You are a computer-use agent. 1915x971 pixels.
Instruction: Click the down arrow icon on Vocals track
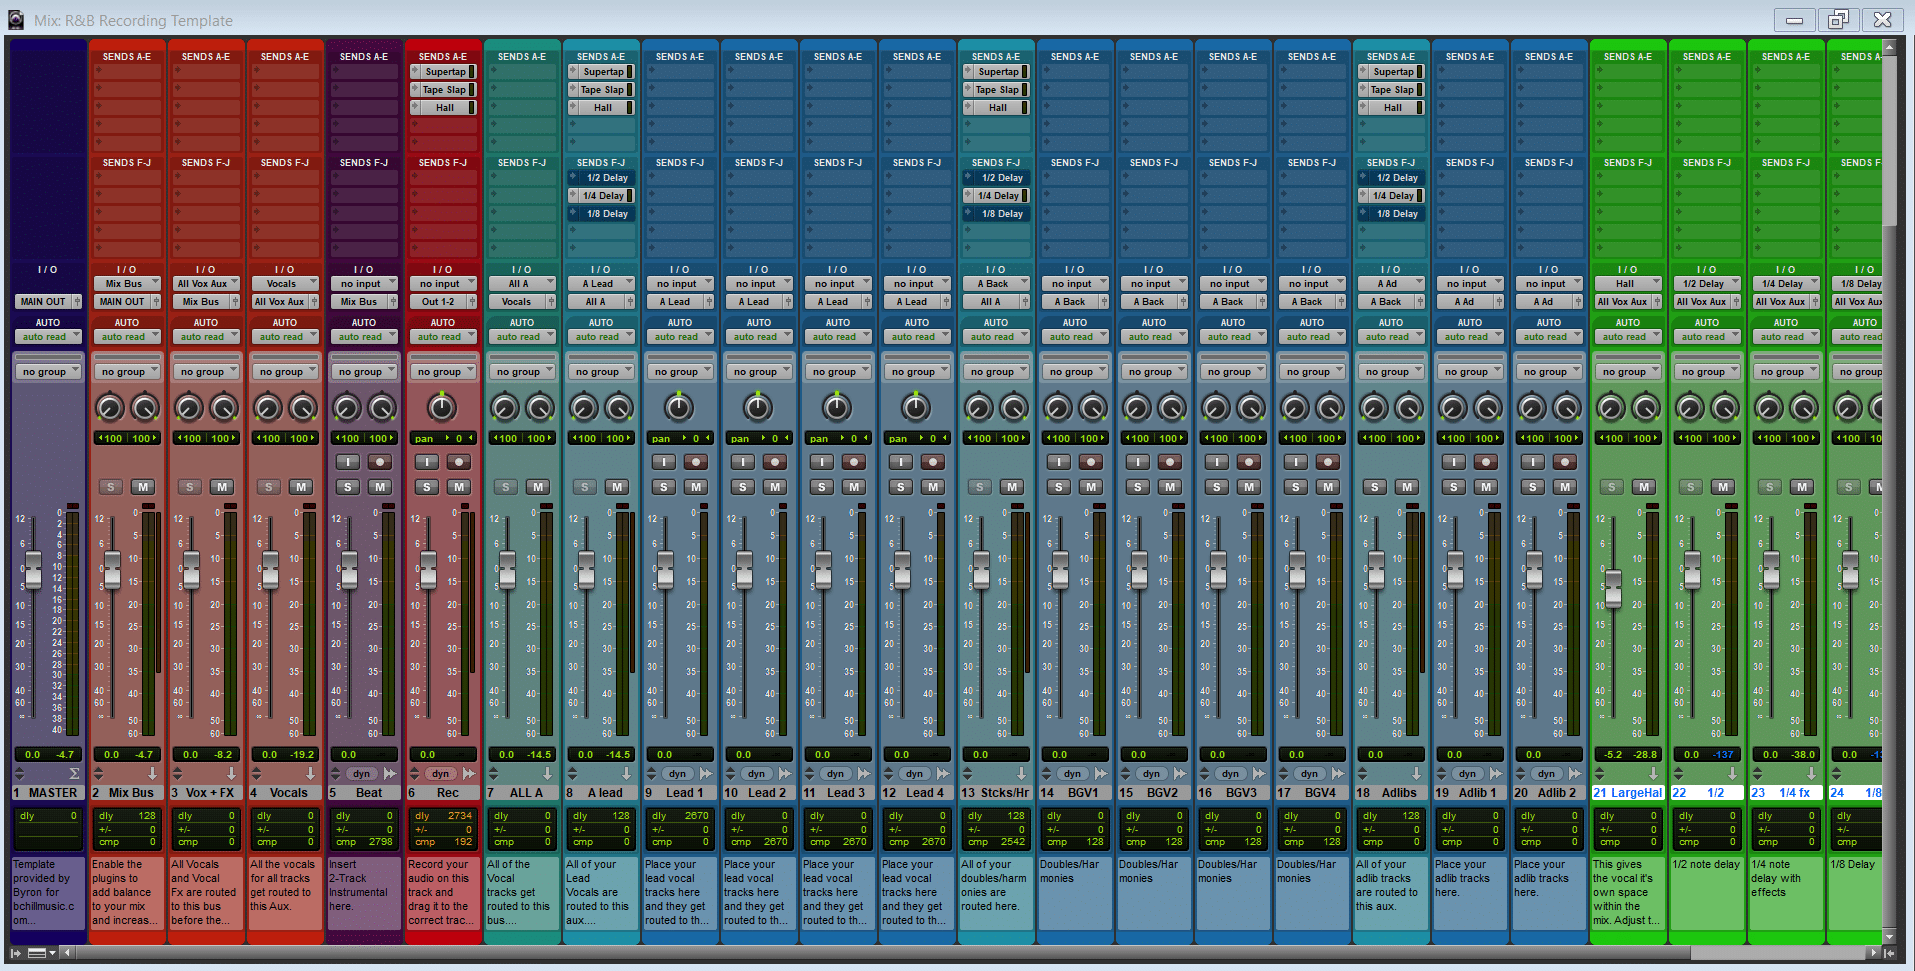pos(310,773)
